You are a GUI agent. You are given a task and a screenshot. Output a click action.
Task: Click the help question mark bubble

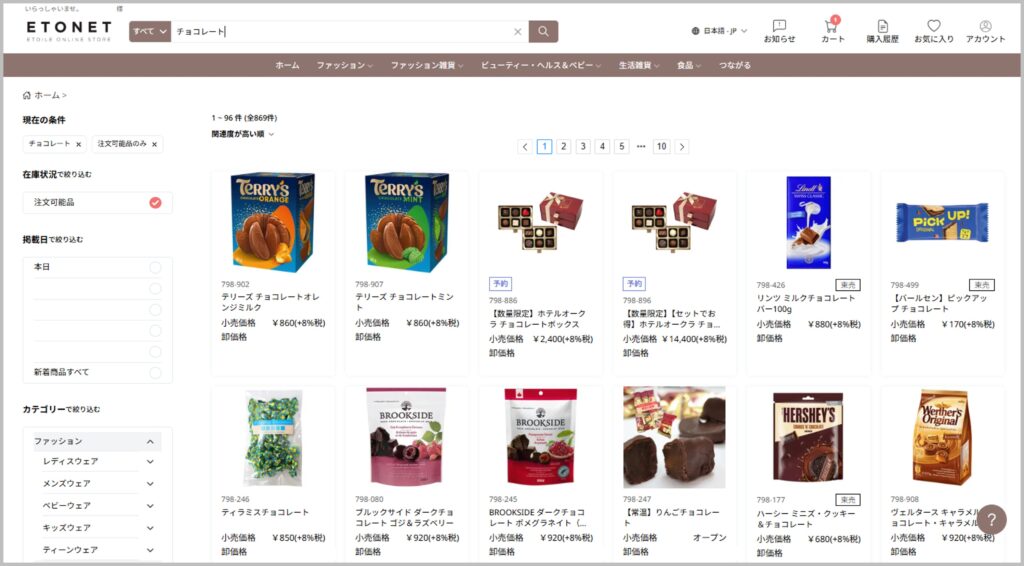pos(991,520)
